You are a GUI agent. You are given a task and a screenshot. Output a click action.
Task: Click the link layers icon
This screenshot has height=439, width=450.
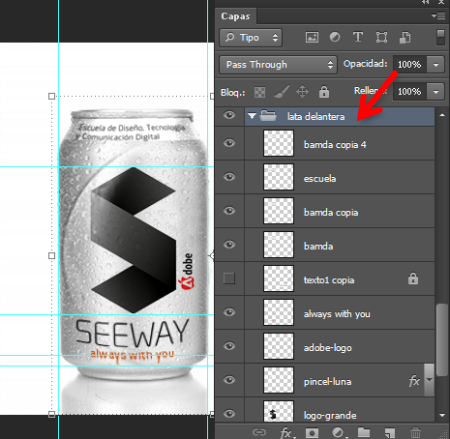pos(259,432)
